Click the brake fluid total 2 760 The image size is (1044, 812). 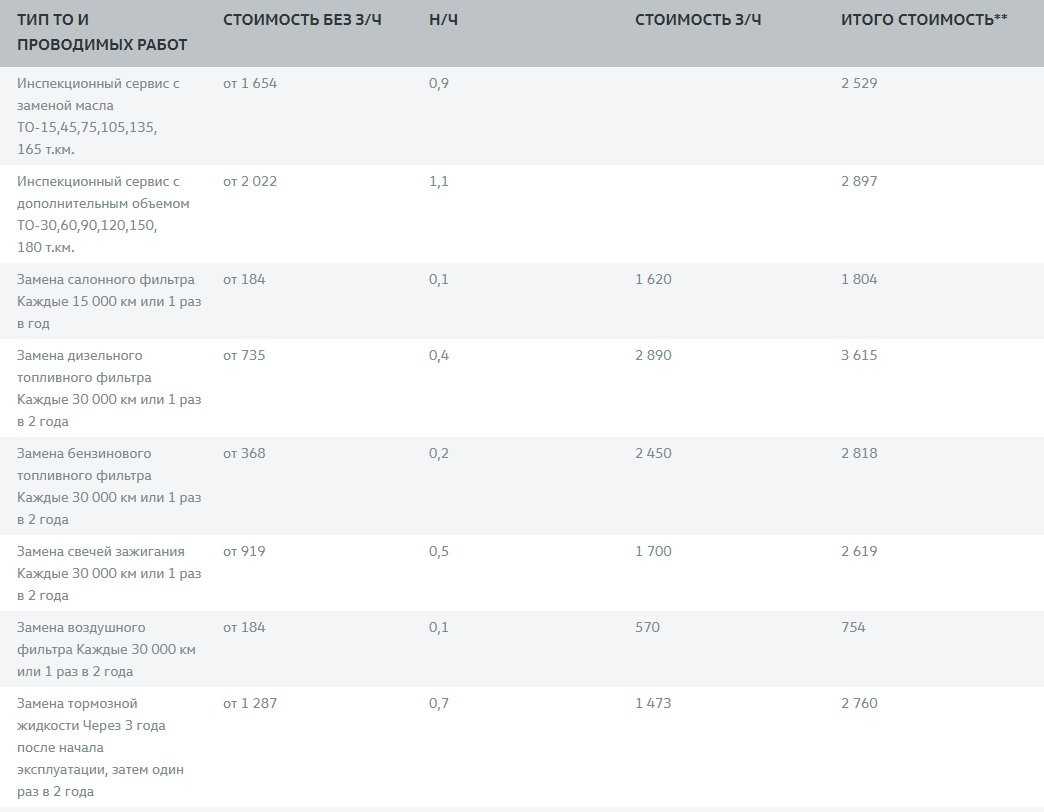tap(859, 704)
